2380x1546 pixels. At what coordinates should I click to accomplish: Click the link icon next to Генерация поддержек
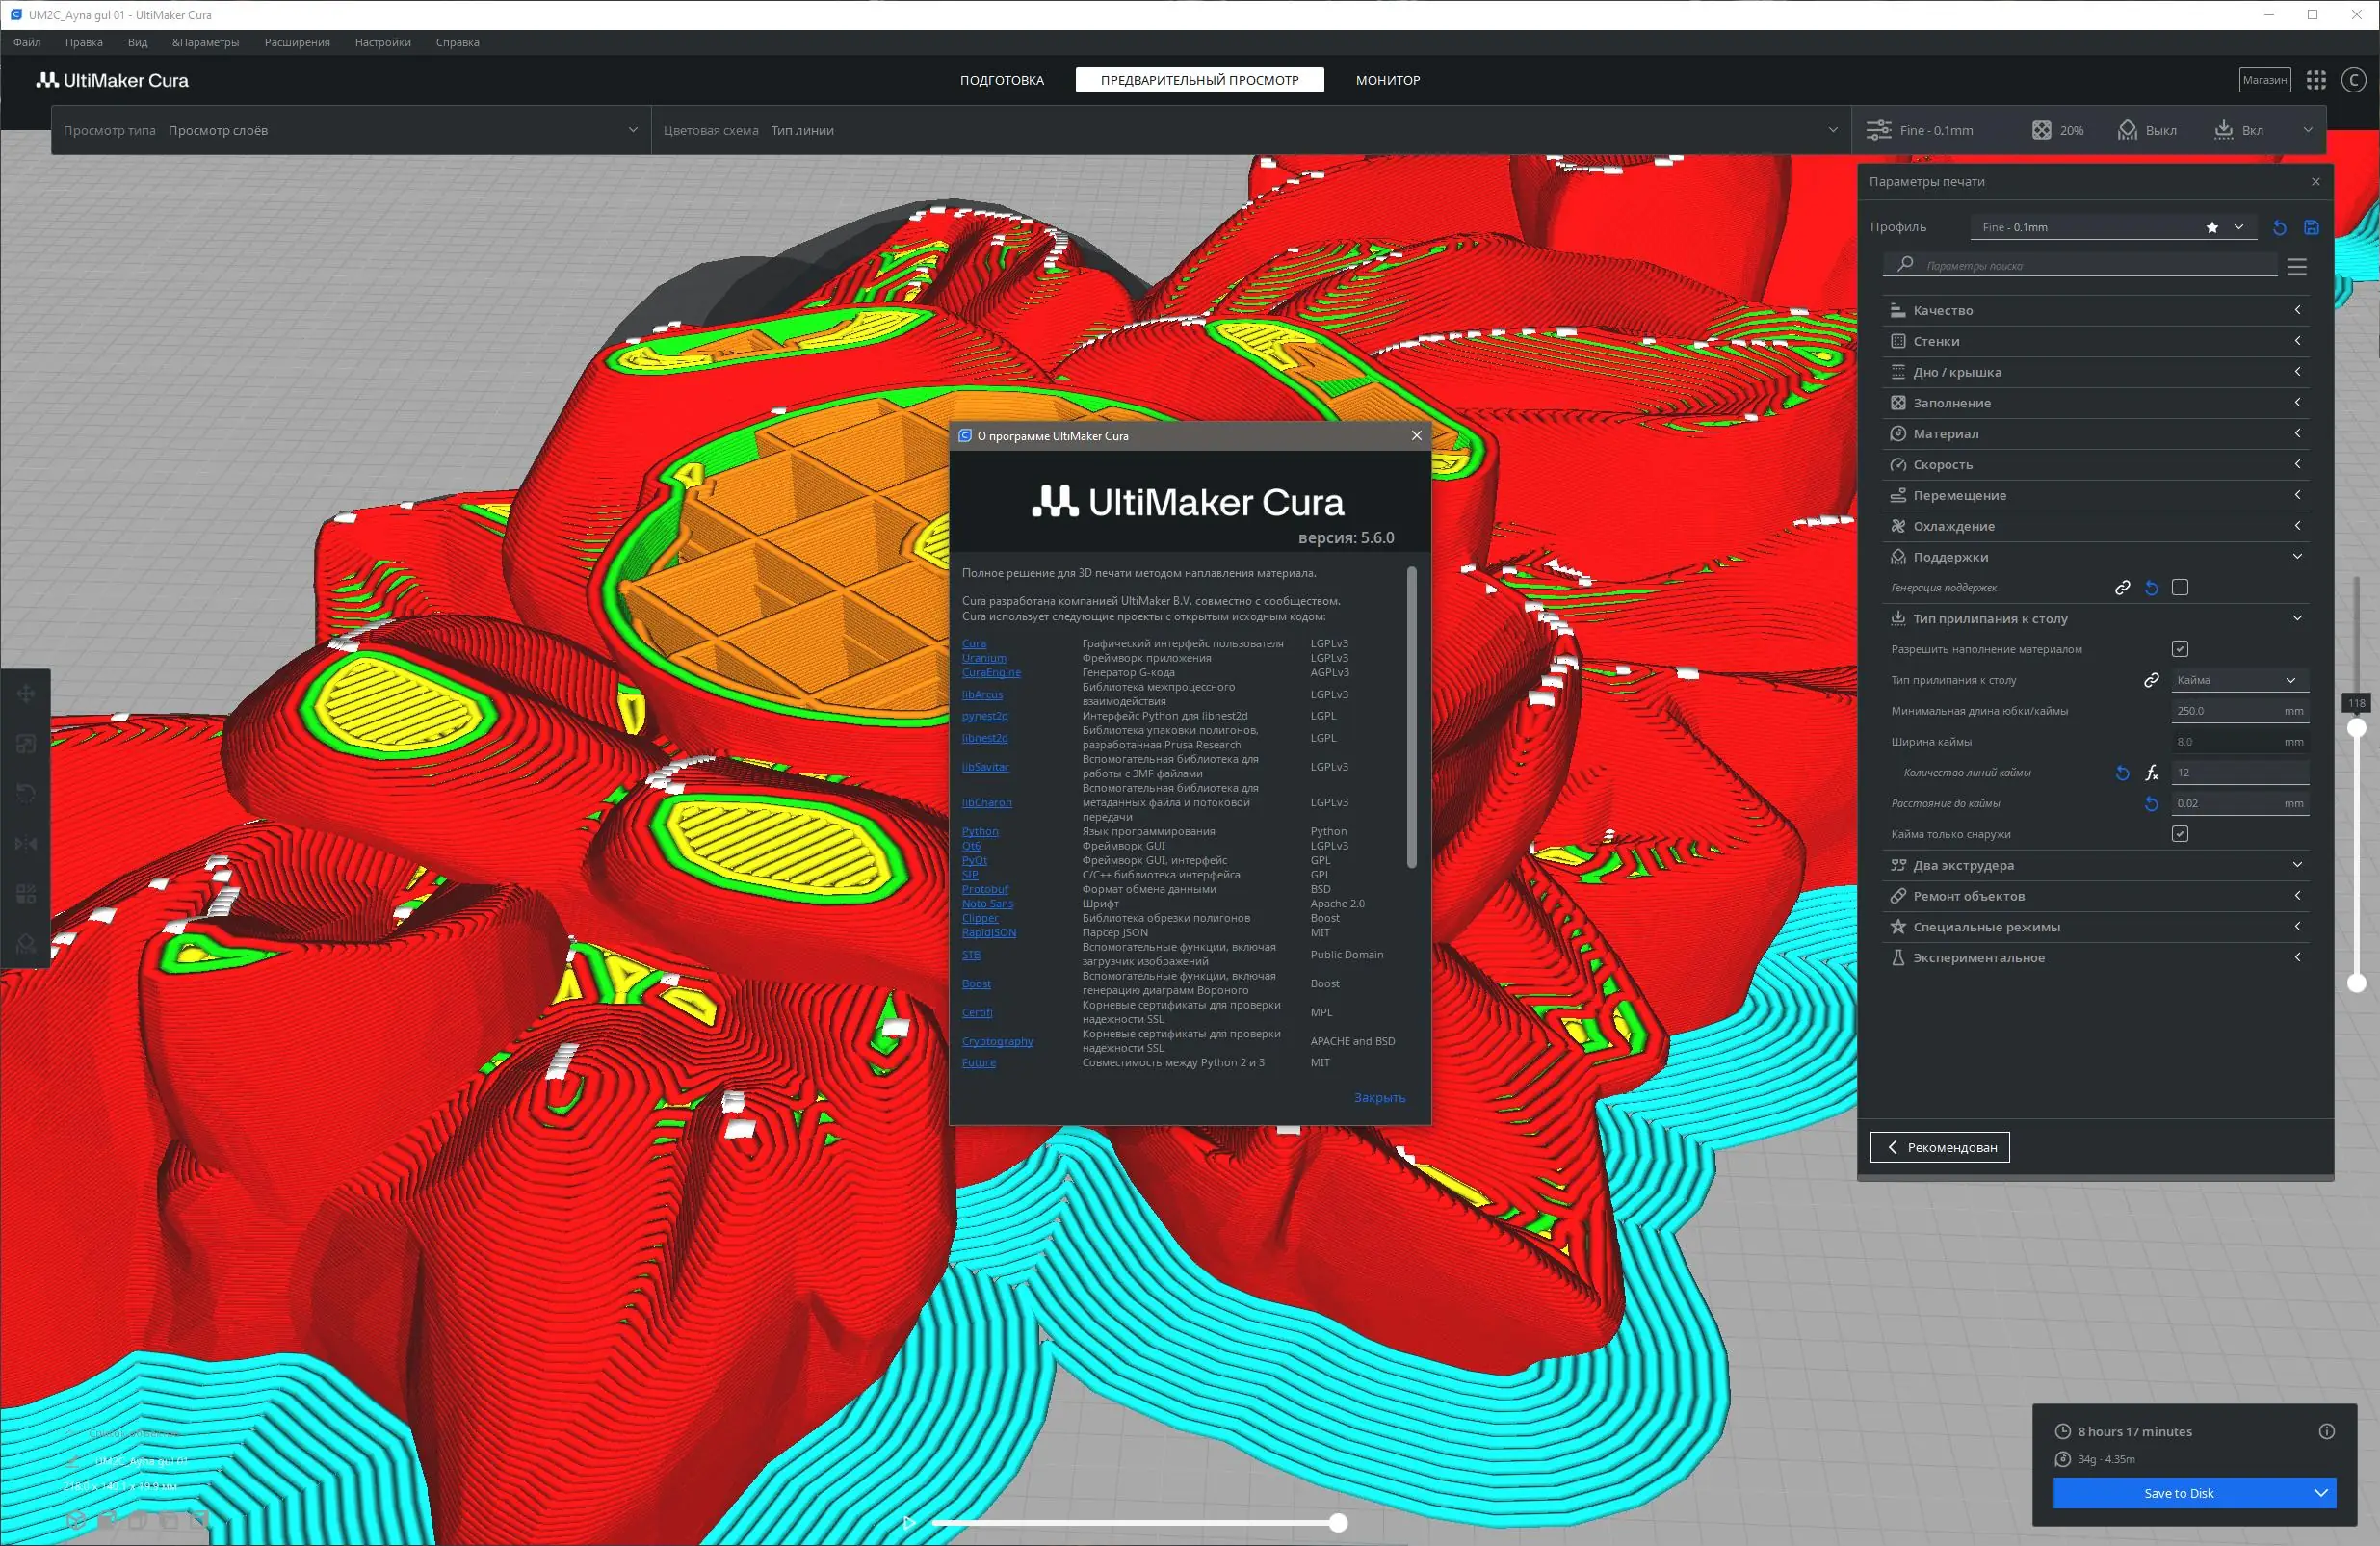coord(2122,588)
